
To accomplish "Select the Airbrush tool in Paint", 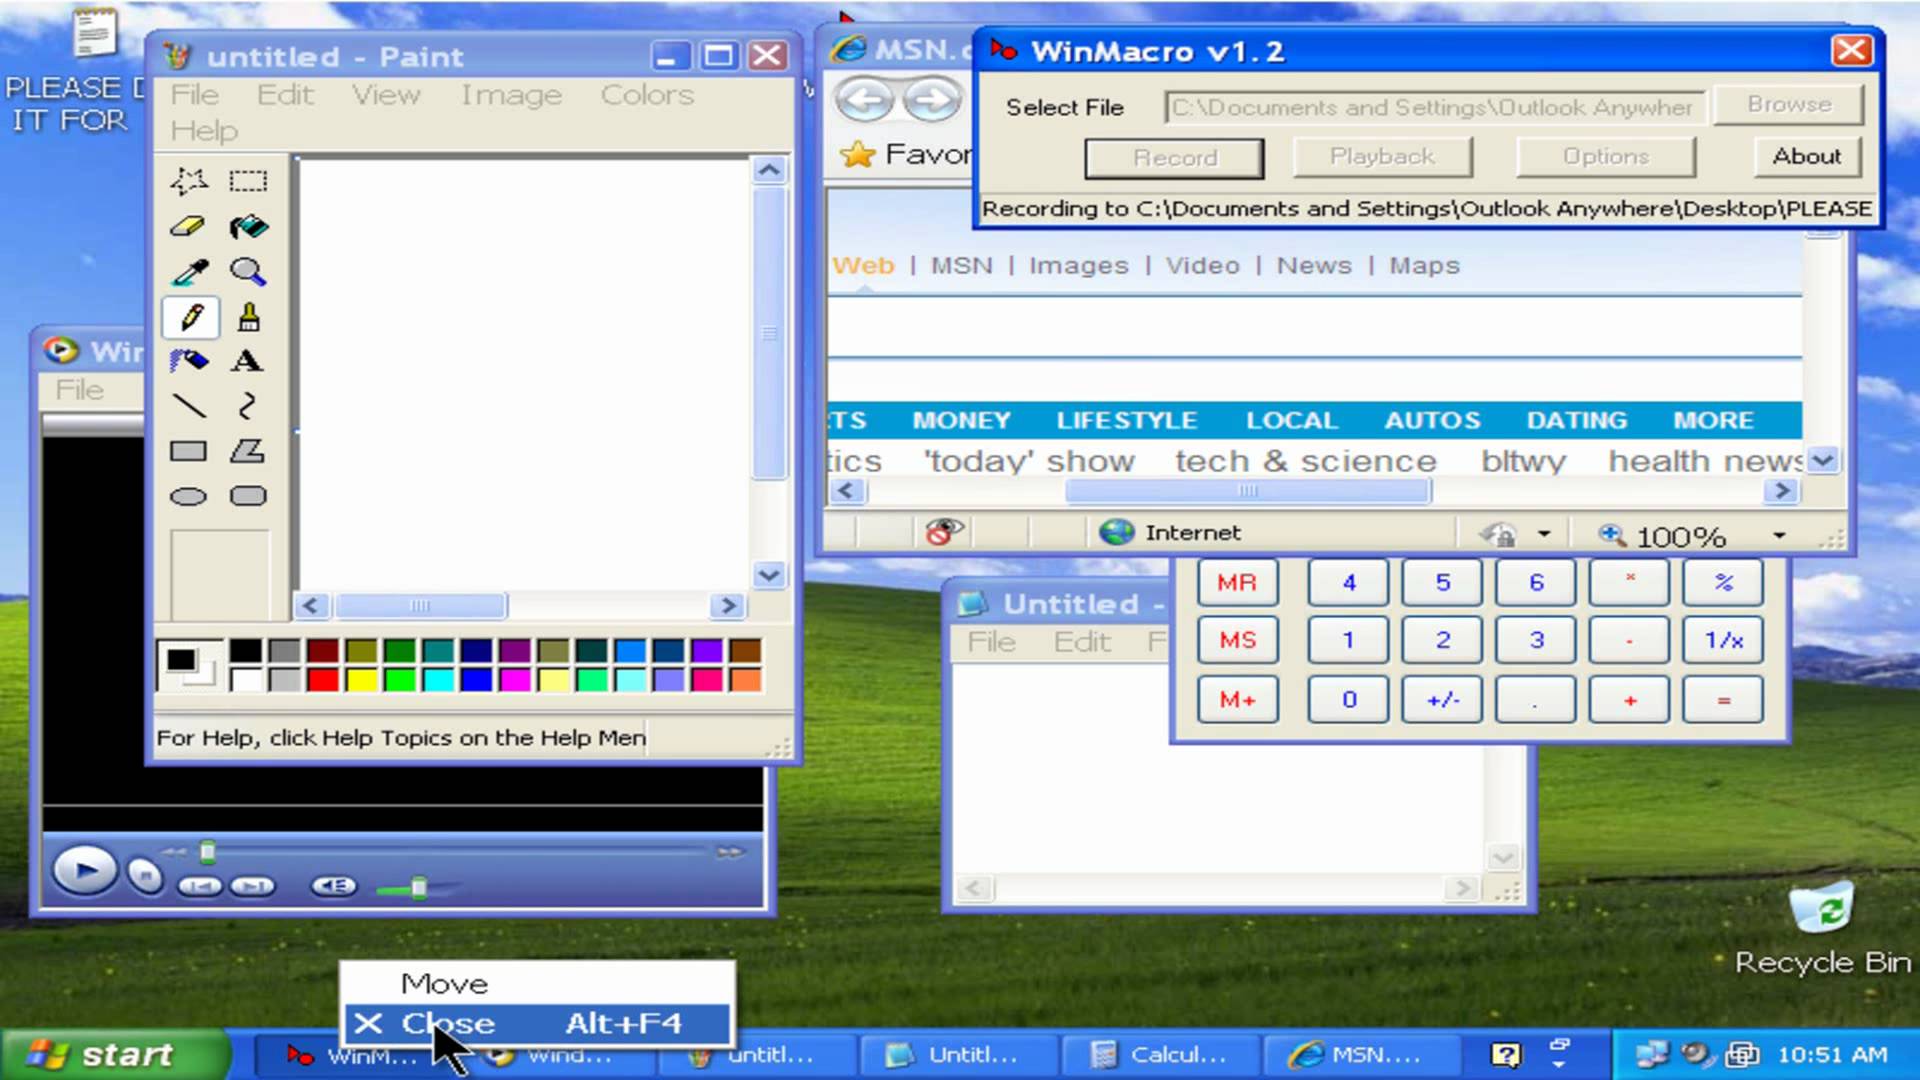I will pos(188,361).
